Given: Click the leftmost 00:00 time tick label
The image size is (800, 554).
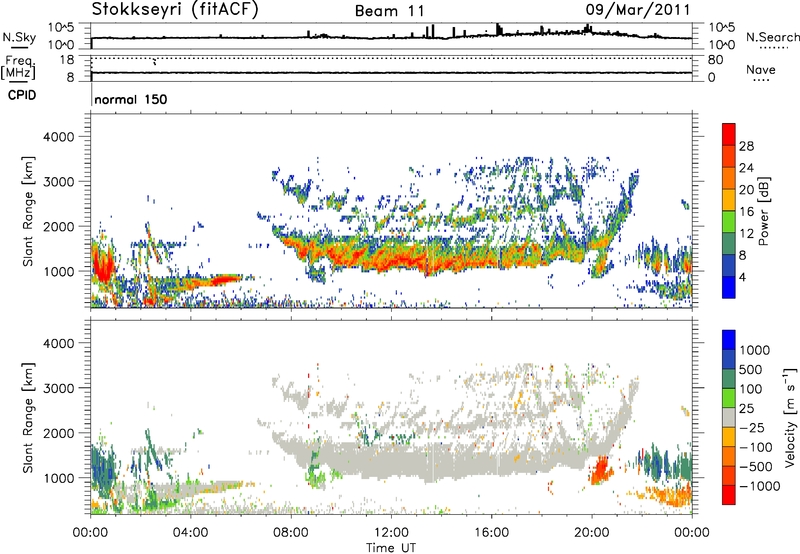Looking at the screenshot, I should 90,533.
